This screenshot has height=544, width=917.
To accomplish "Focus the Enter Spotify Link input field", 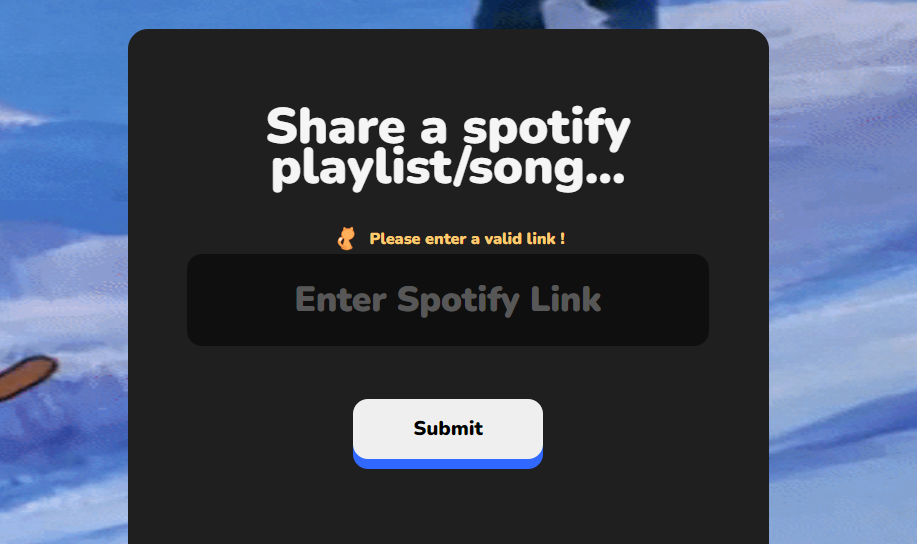I will tap(448, 299).
